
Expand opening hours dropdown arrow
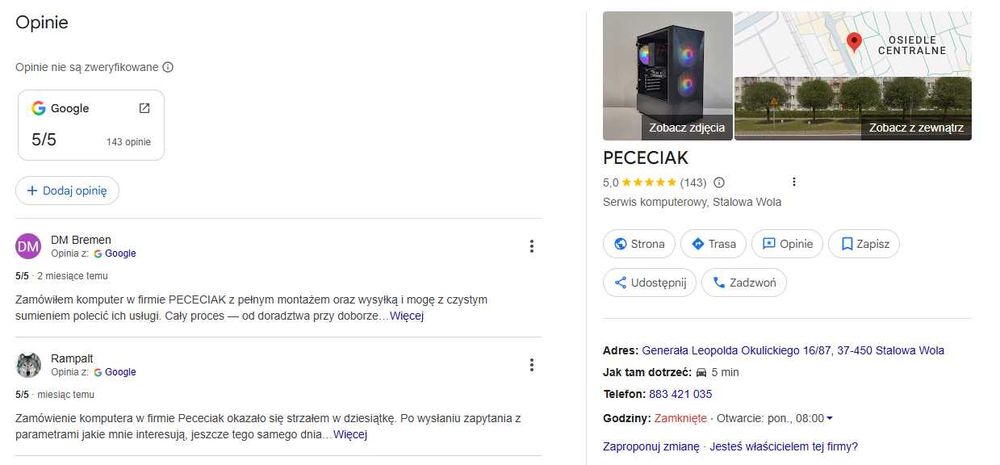pyautogui.click(x=830, y=419)
